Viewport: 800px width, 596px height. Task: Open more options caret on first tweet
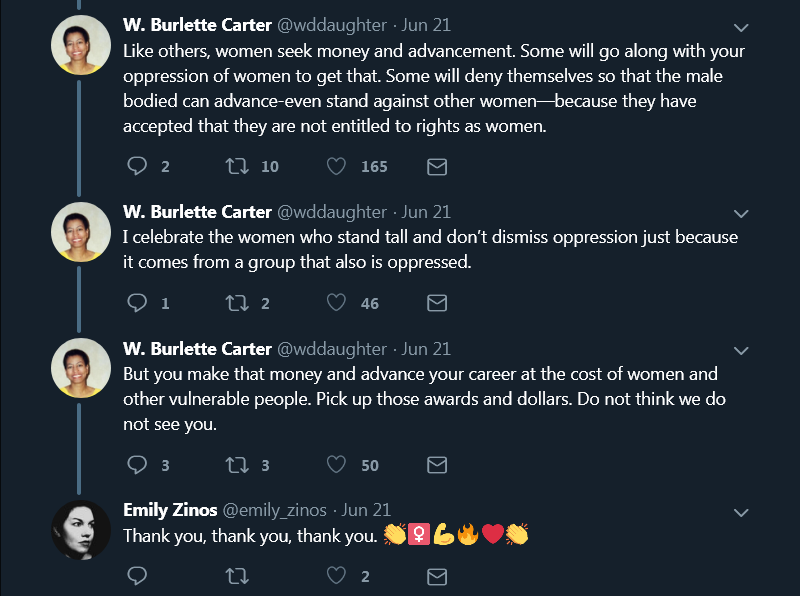741,26
